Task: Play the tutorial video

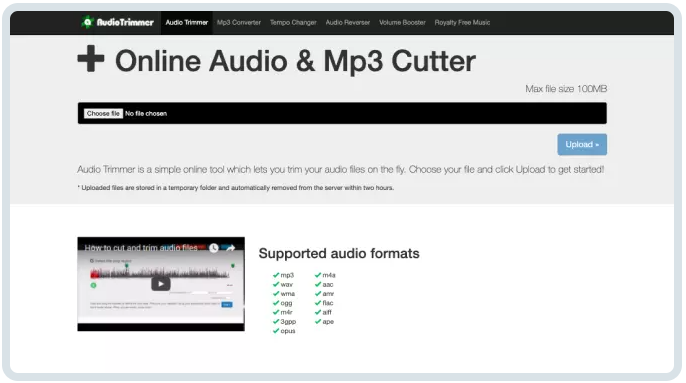Action: point(161,284)
